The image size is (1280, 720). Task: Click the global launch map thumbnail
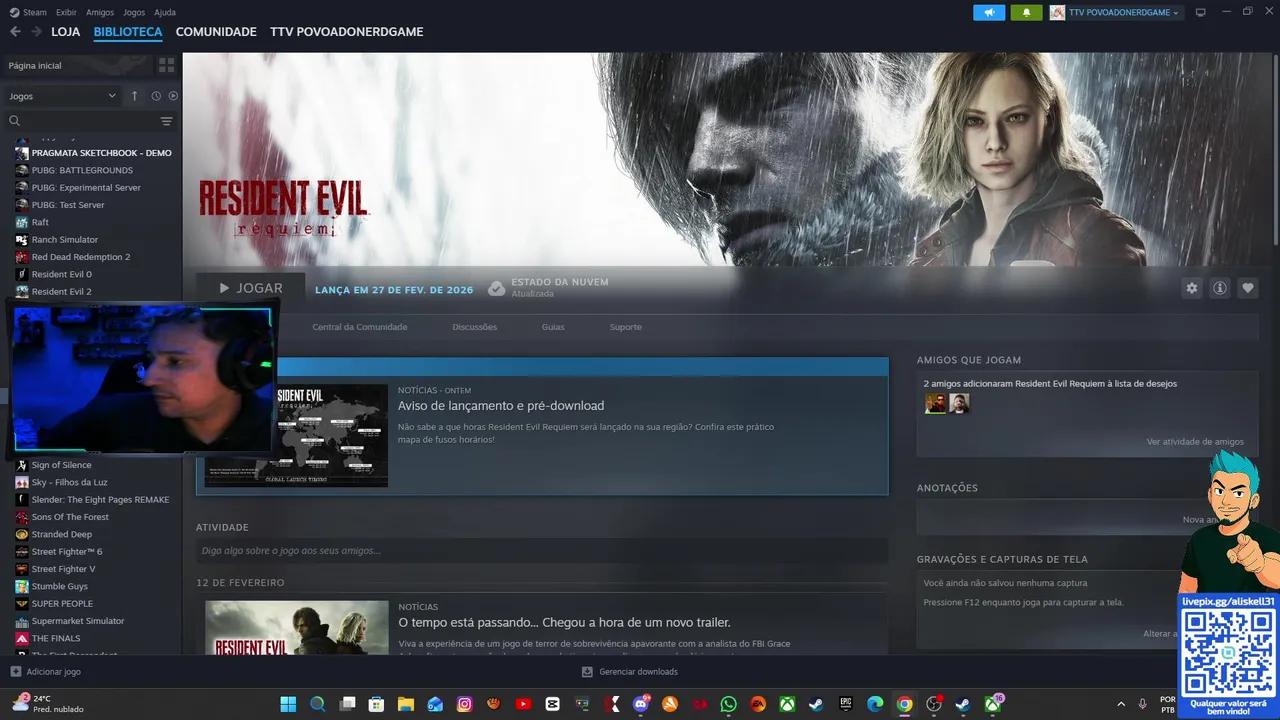(x=296, y=436)
